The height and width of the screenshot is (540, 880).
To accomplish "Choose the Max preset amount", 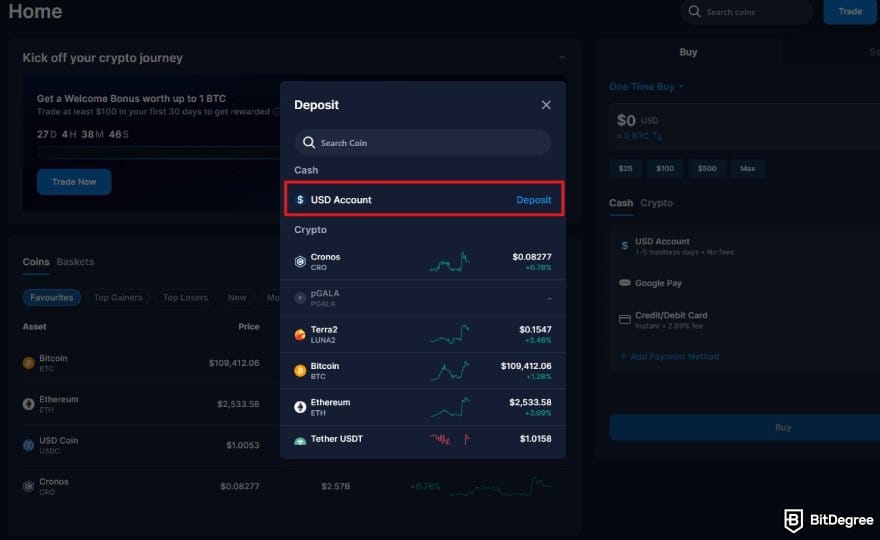I will pyautogui.click(x=748, y=168).
